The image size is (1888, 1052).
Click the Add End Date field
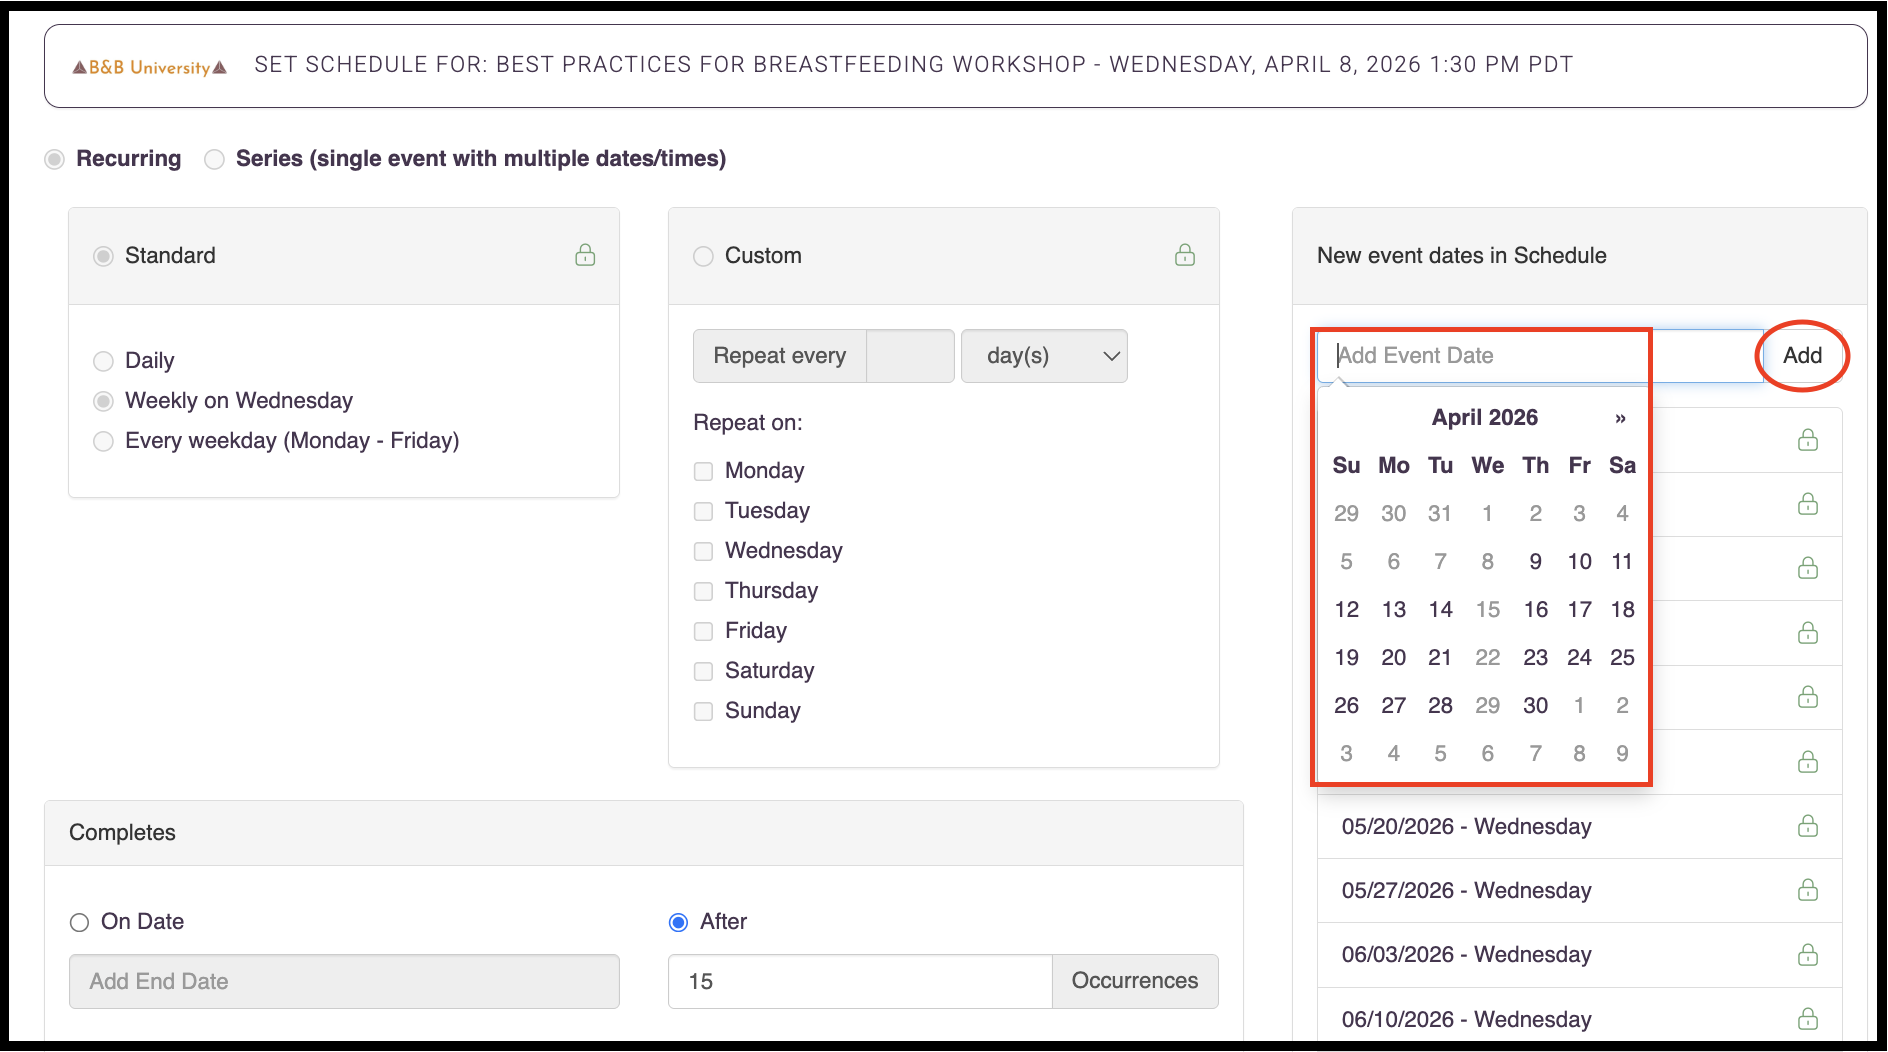344,981
